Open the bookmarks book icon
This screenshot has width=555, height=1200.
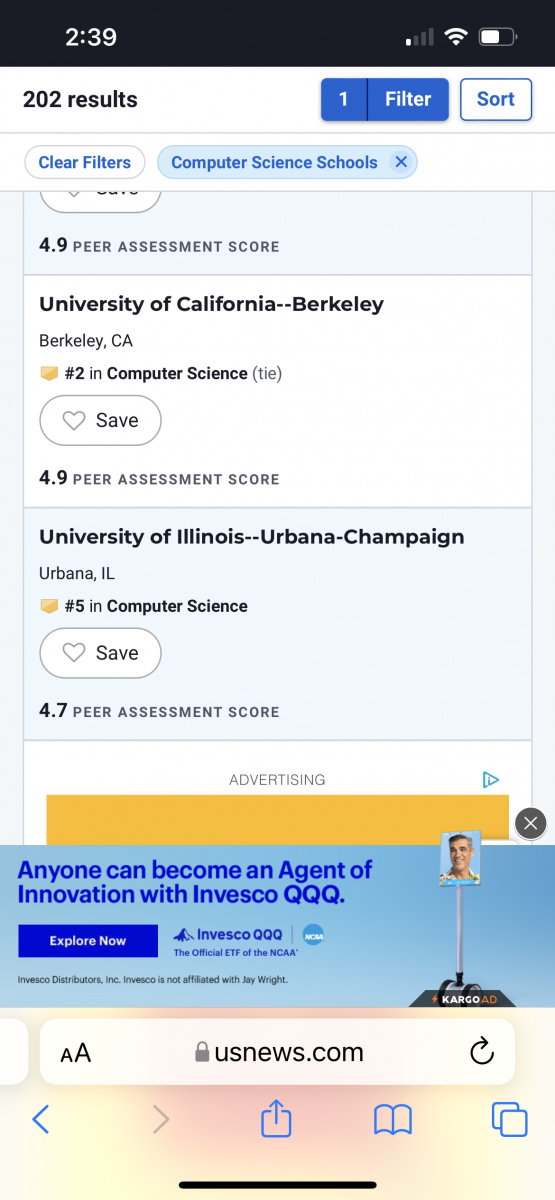393,1120
